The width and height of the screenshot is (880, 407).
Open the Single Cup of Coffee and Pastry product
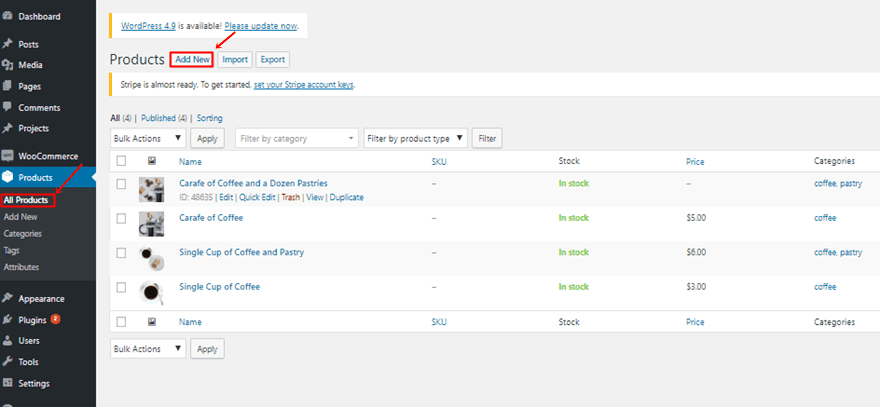point(241,253)
